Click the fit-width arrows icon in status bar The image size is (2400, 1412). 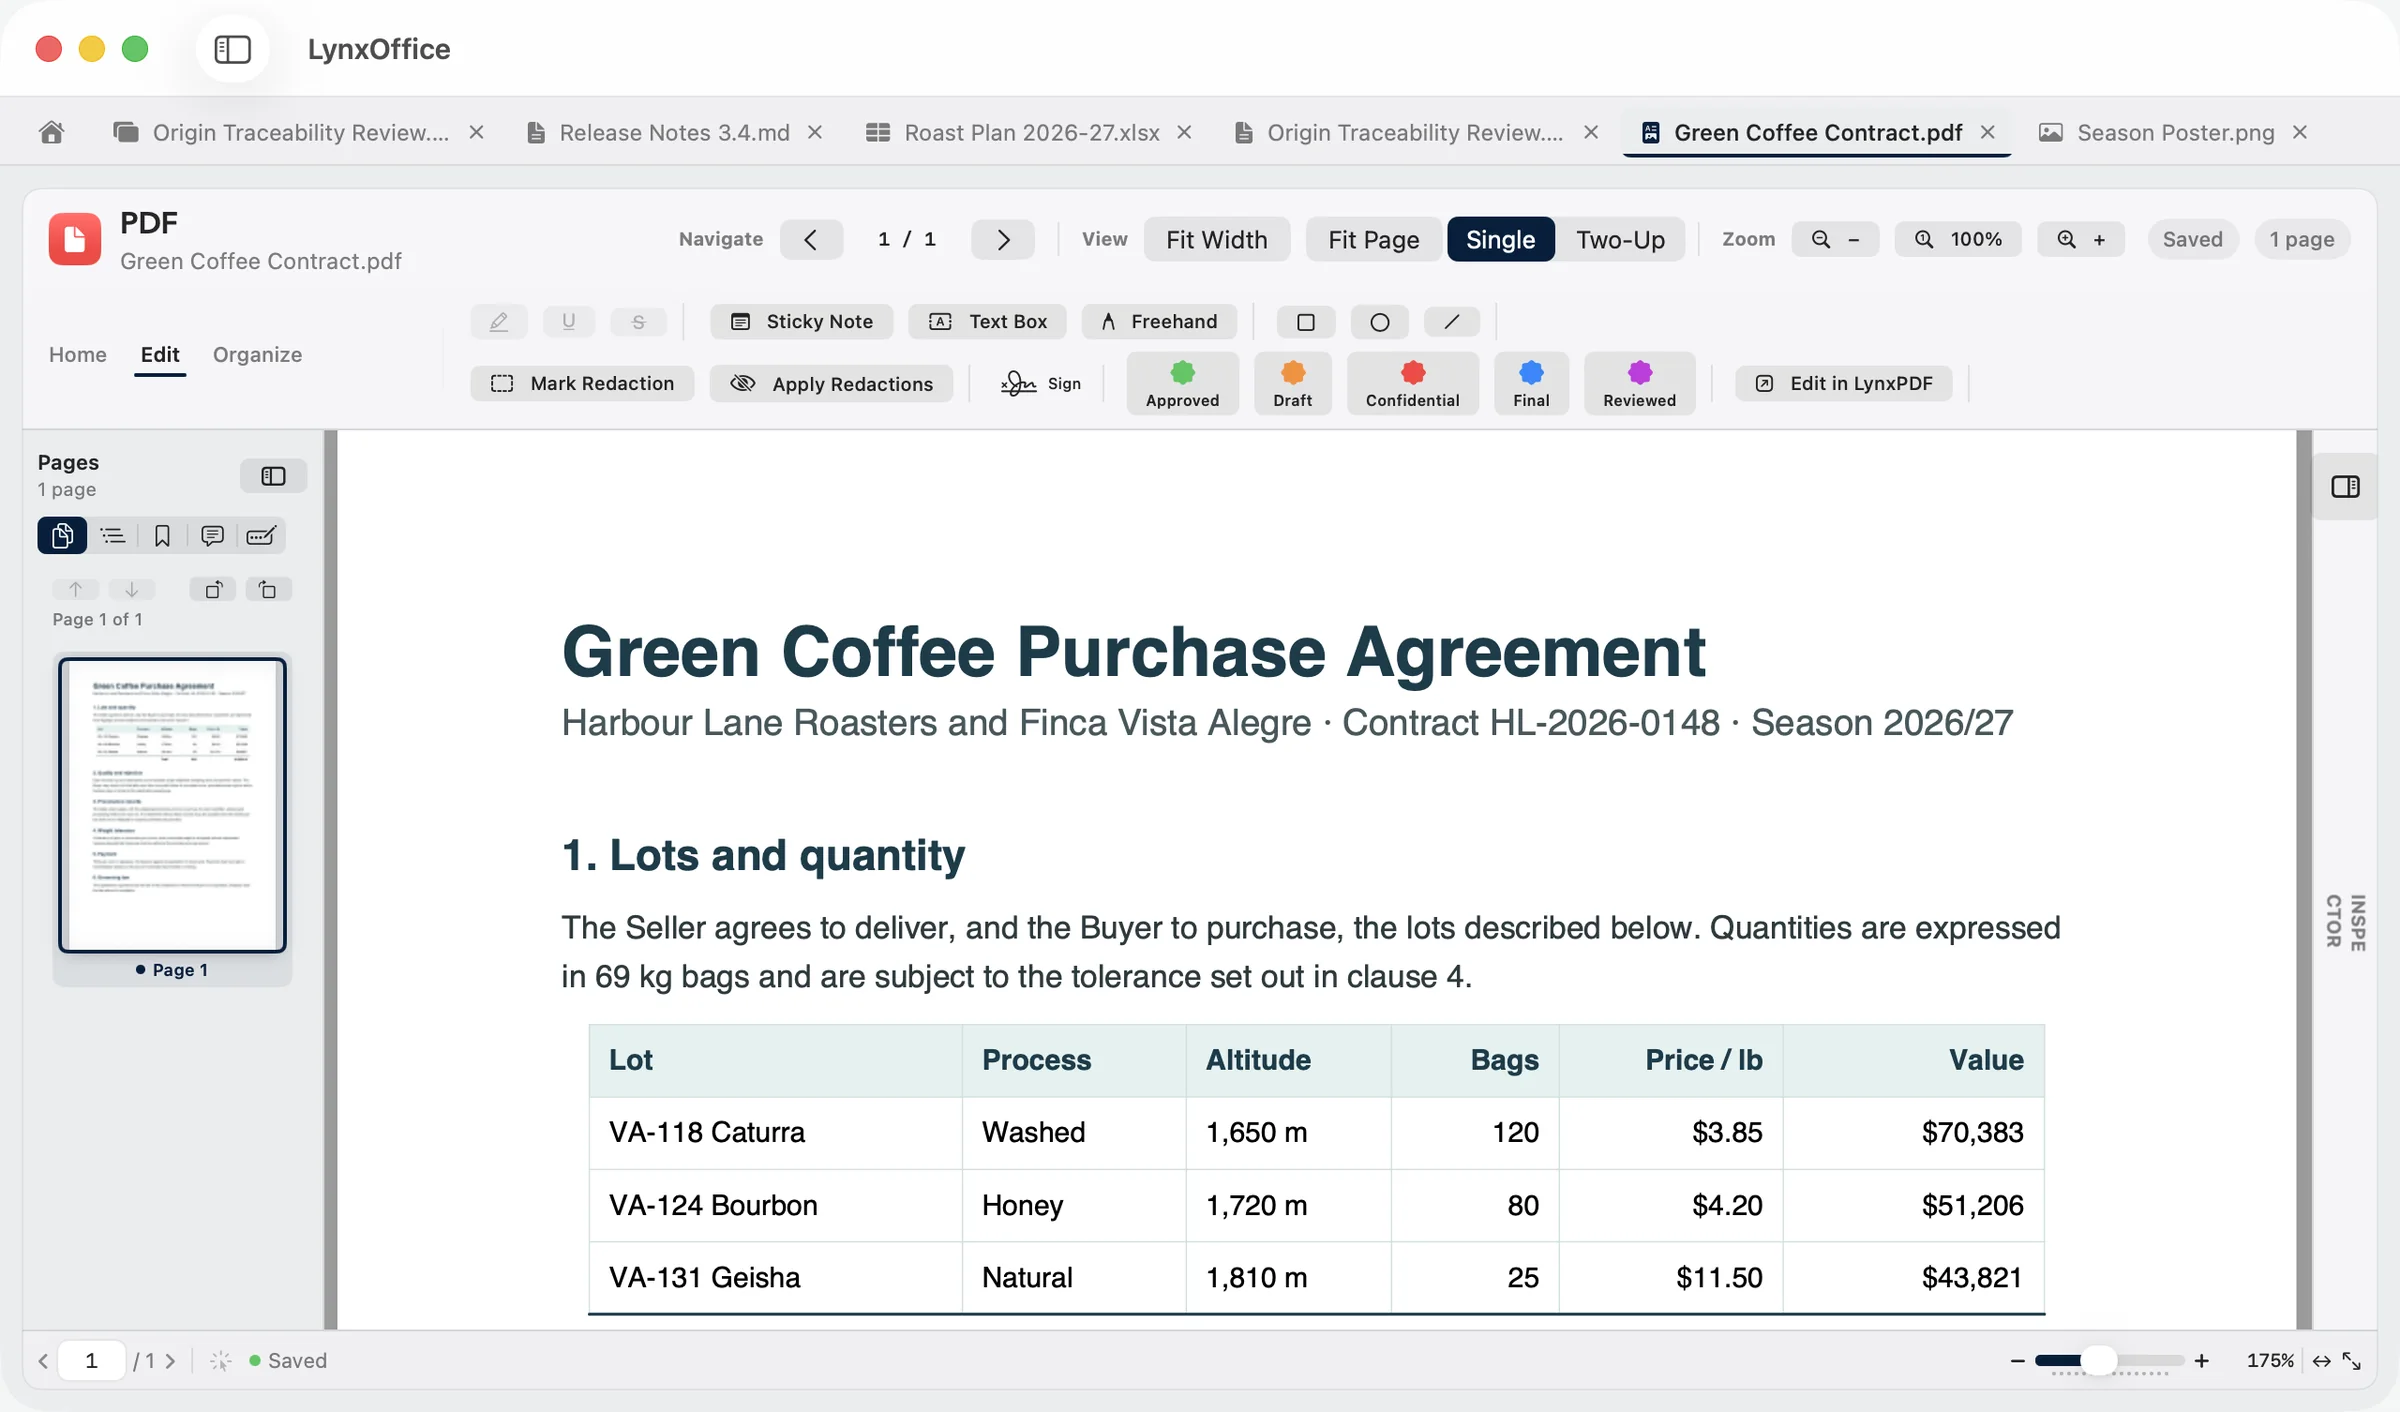(2321, 1360)
